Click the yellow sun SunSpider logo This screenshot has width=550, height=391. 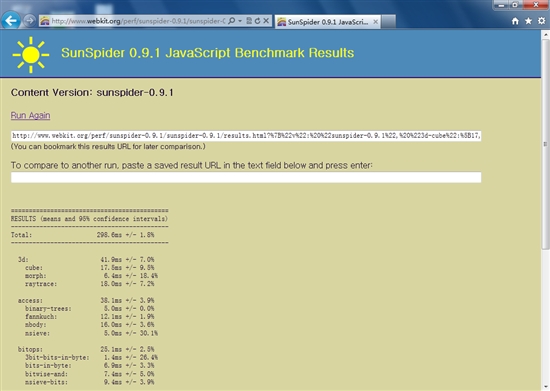tap(31, 55)
